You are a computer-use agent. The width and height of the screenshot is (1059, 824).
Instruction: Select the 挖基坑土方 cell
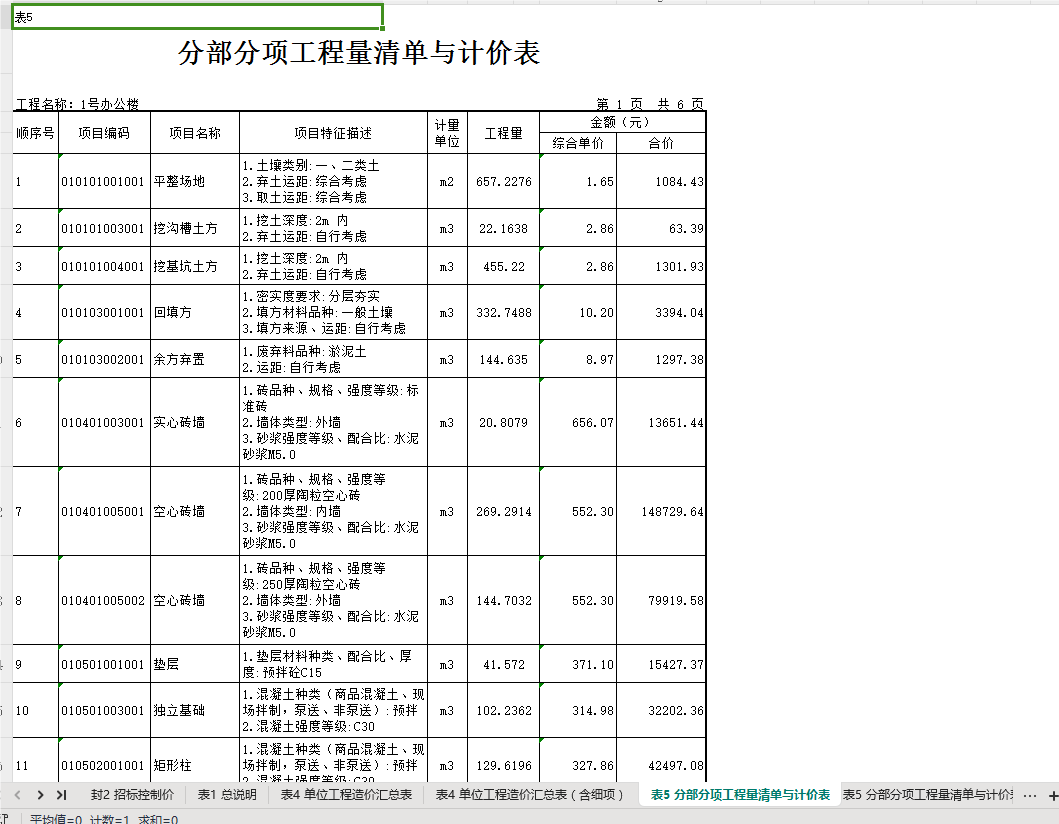click(195, 266)
